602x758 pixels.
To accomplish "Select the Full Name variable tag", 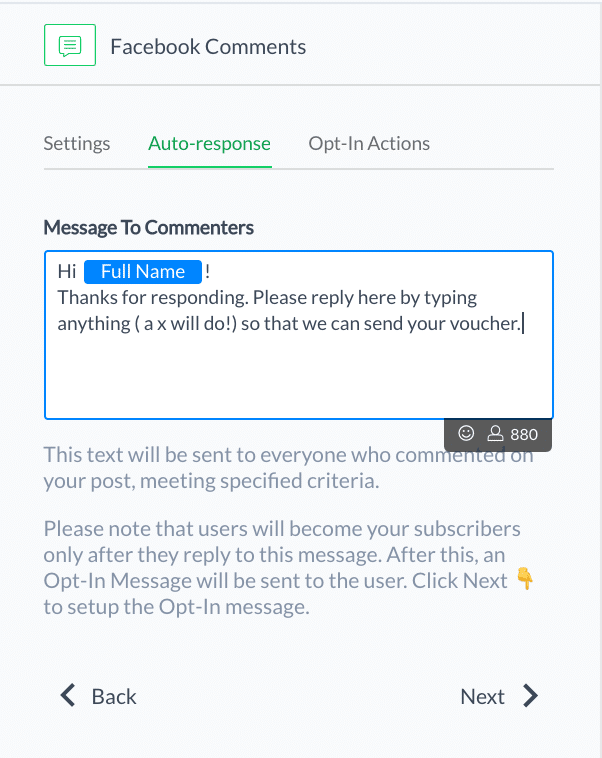I will pos(143,272).
